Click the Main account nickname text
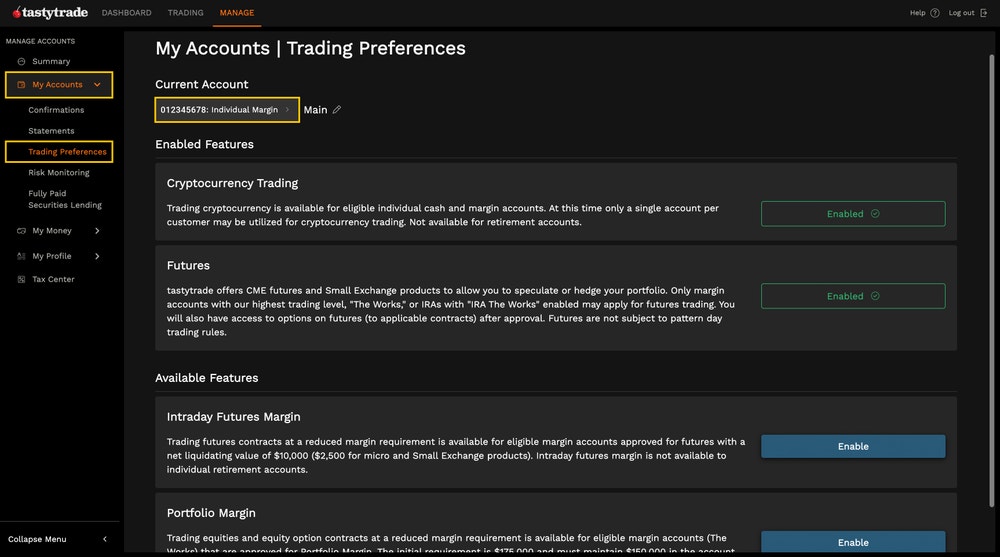The height and width of the screenshot is (557, 1000). coord(315,110)
